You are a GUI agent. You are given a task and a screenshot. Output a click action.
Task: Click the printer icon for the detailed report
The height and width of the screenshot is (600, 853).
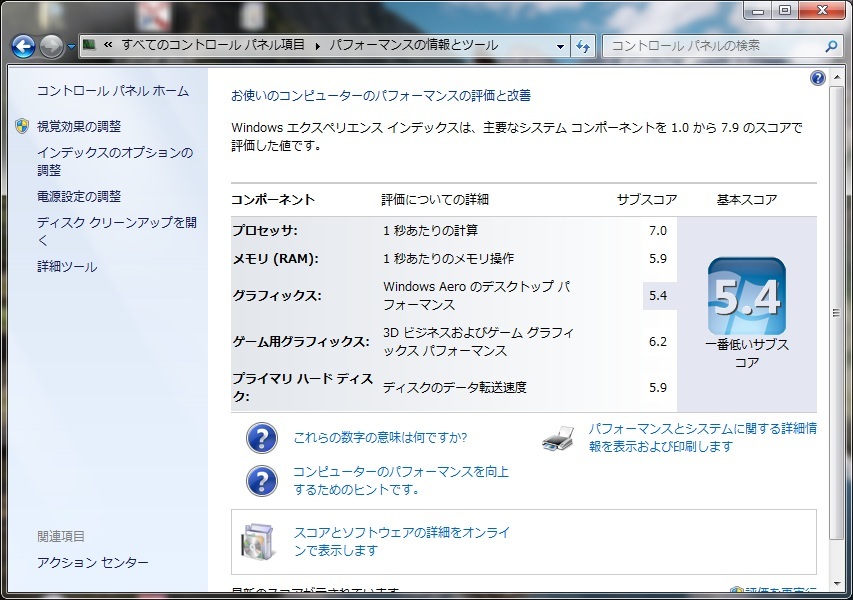tap(559, 438)
